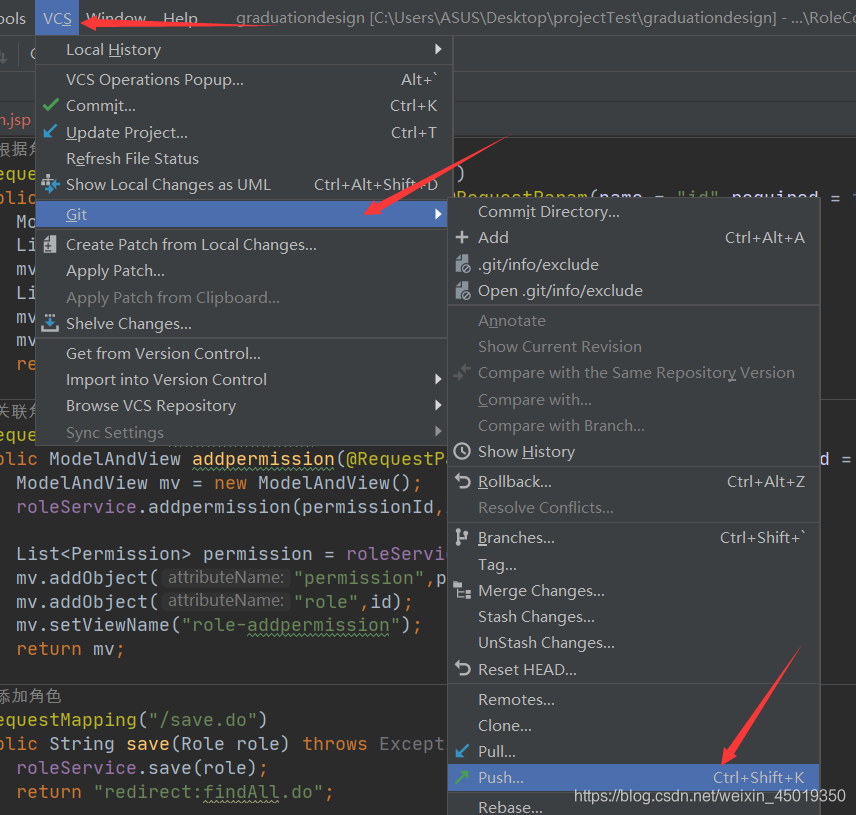Click the .jsp editor tab

coord(16,119)
